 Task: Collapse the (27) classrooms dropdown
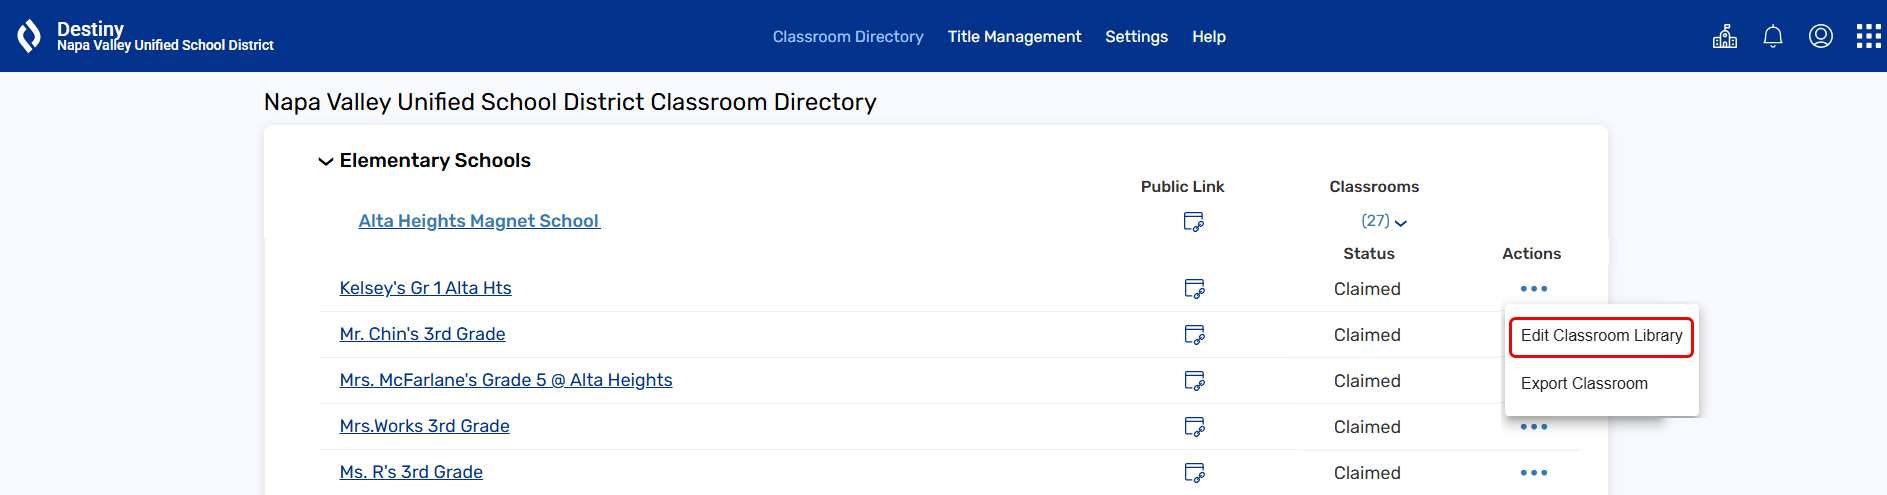pyautogui.click(x=1384, y=221)
